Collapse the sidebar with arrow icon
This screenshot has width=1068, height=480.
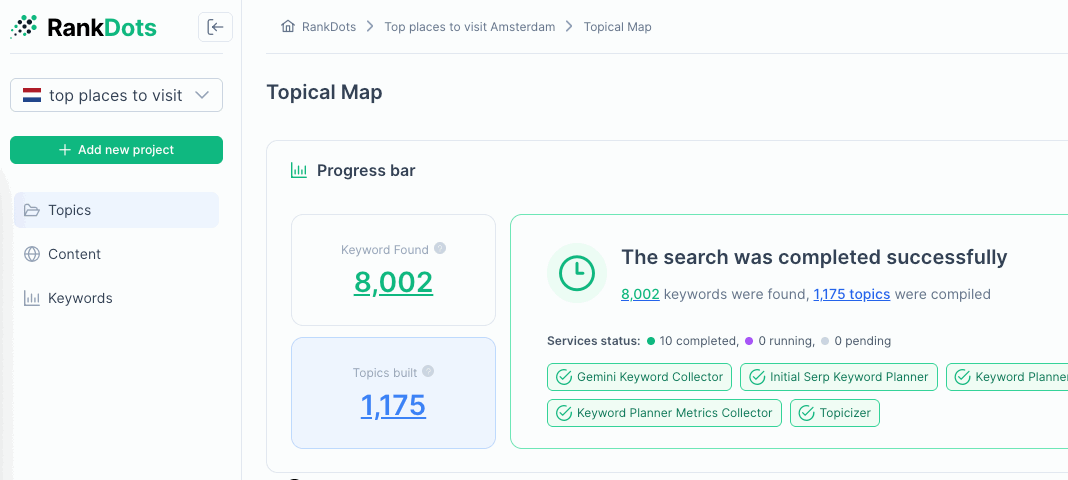click(215, 27)
